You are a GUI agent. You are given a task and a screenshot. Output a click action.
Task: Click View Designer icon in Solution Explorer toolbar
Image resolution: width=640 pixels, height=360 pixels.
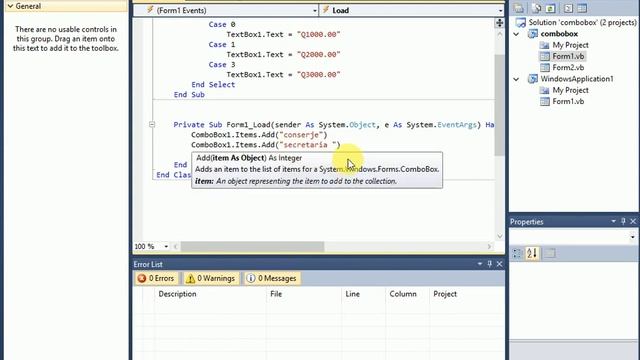coord(582,8)
